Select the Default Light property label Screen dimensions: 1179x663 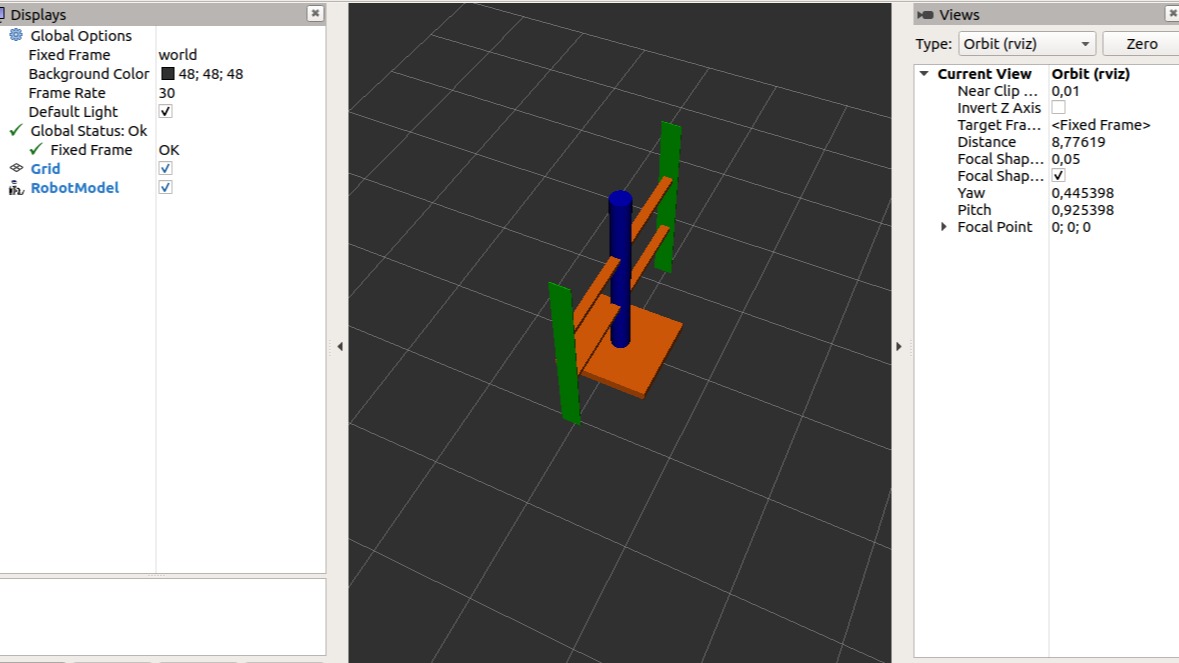coord(73,111)
